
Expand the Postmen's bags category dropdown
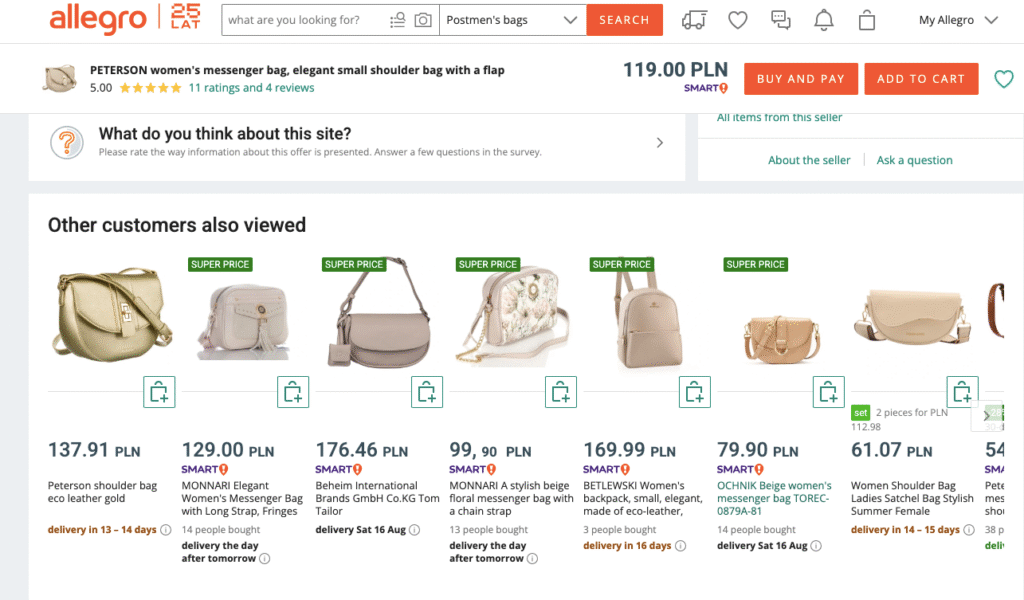click(570, 20)
